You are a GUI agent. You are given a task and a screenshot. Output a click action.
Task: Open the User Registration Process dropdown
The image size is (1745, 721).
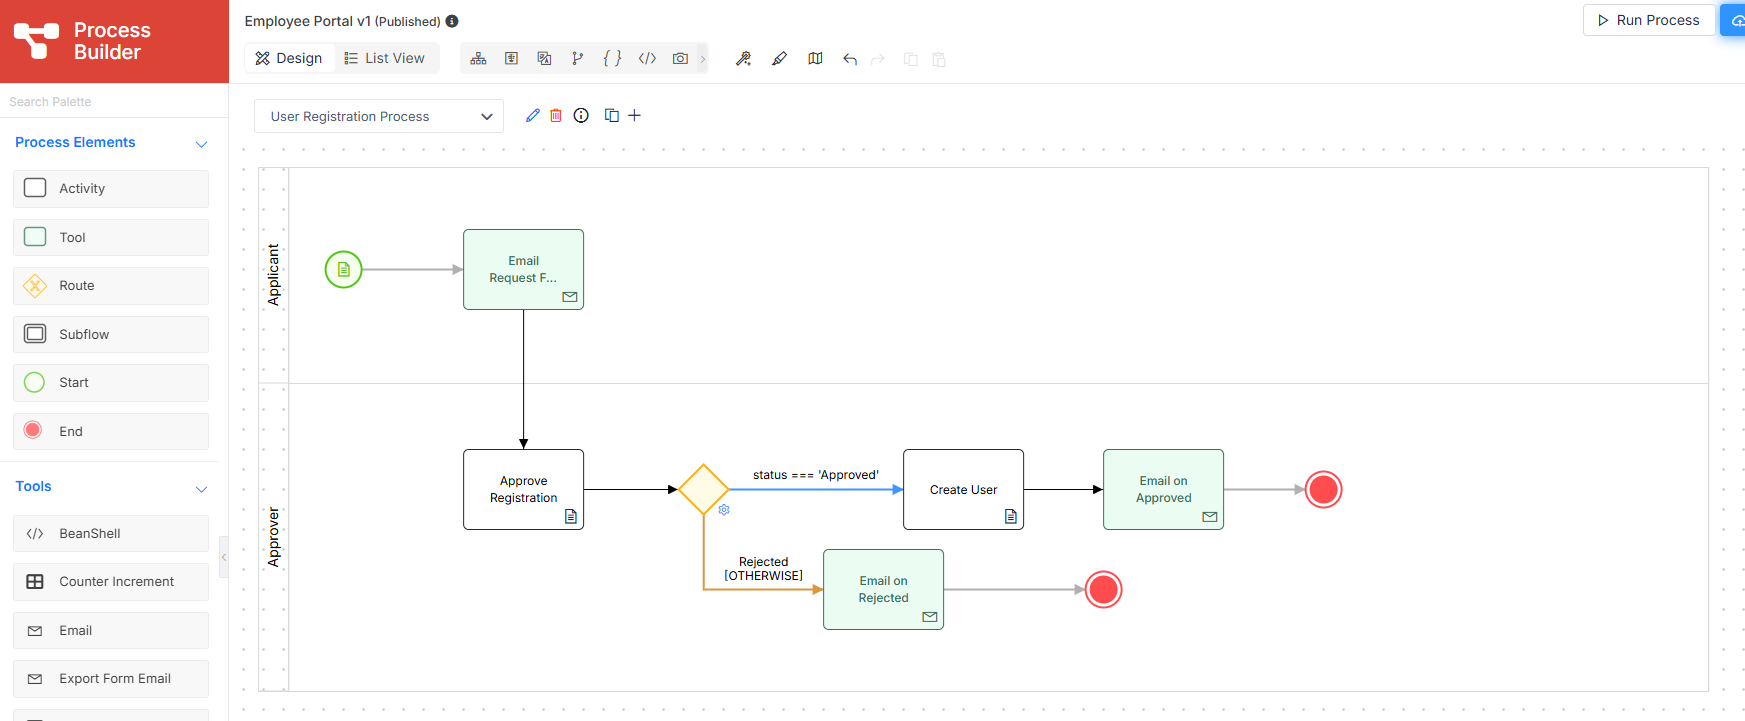[x=379, y=116]
